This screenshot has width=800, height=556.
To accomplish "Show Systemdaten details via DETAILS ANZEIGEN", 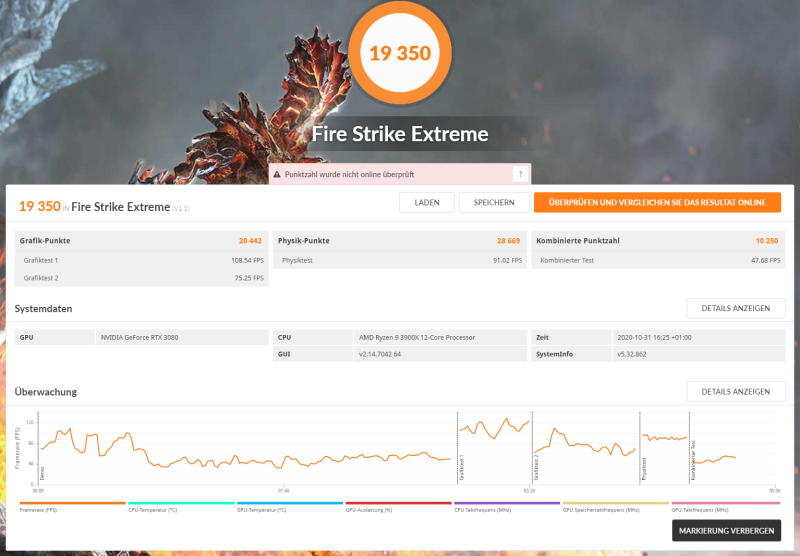I will pos(736,308).
